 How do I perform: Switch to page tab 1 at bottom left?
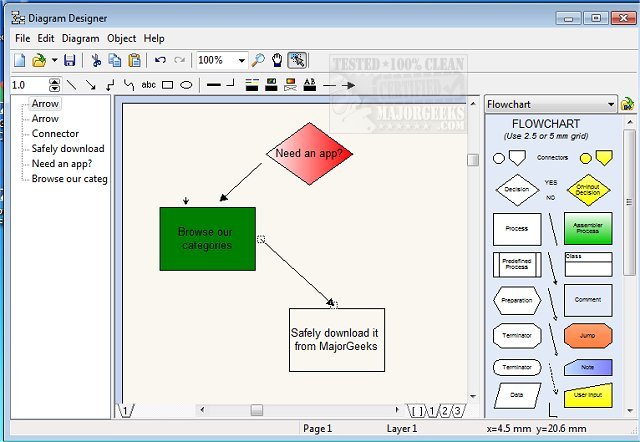[126, 411]
